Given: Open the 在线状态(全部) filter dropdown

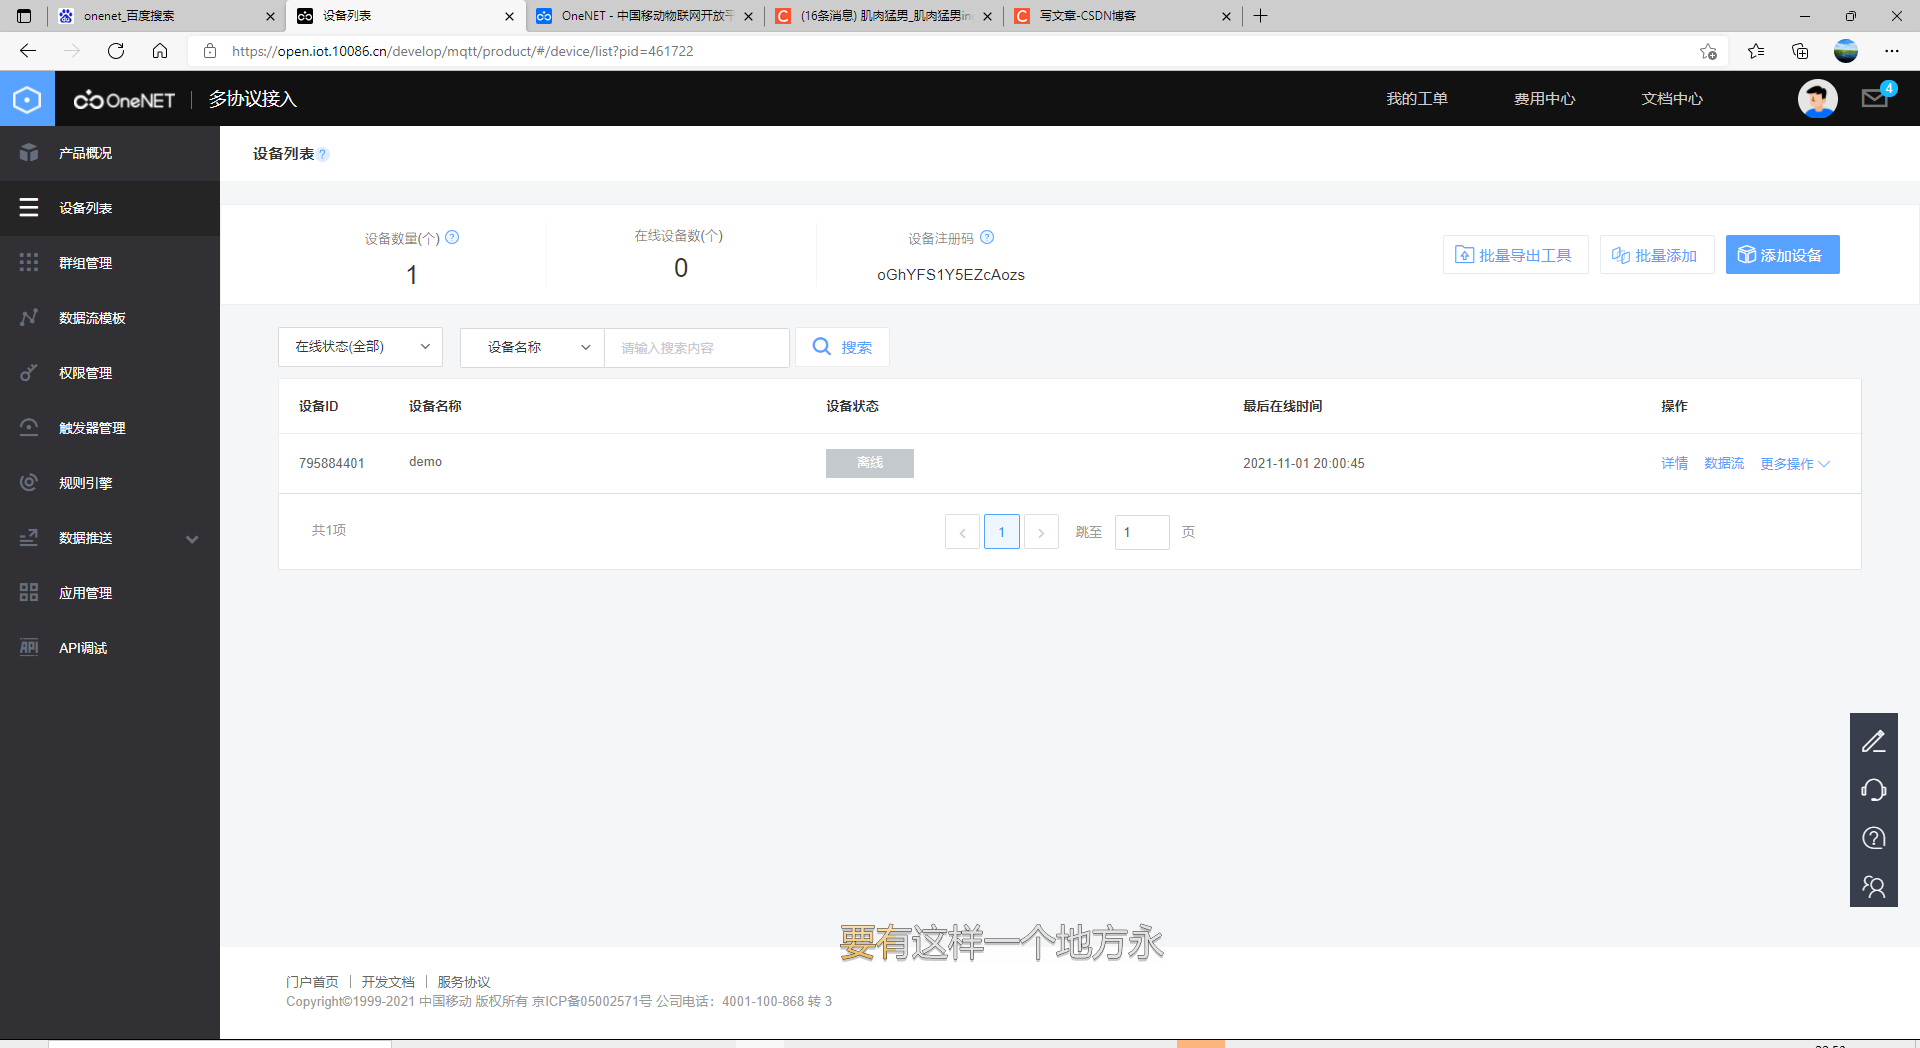Looking at the screenshot, I should pyautogui.click(x=360, y=347).
